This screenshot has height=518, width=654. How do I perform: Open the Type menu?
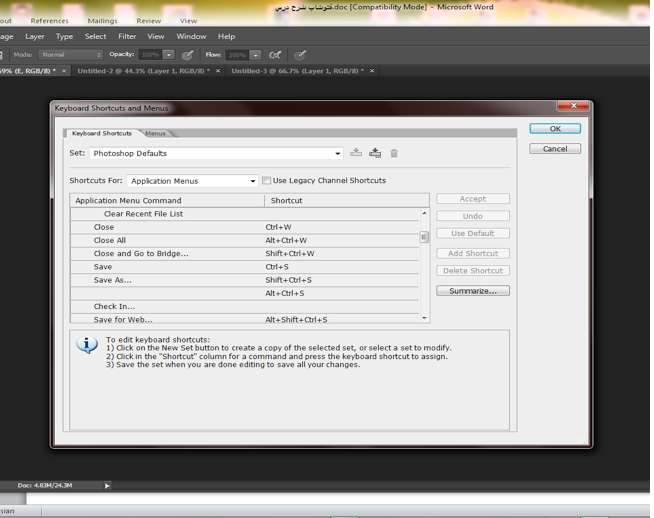click(x=64, y=37)
